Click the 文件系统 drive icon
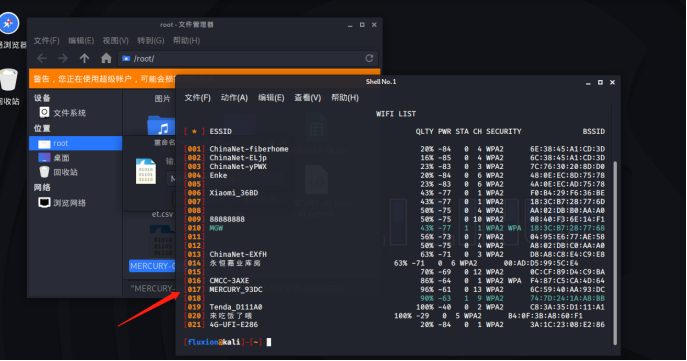 coord(44,113)
